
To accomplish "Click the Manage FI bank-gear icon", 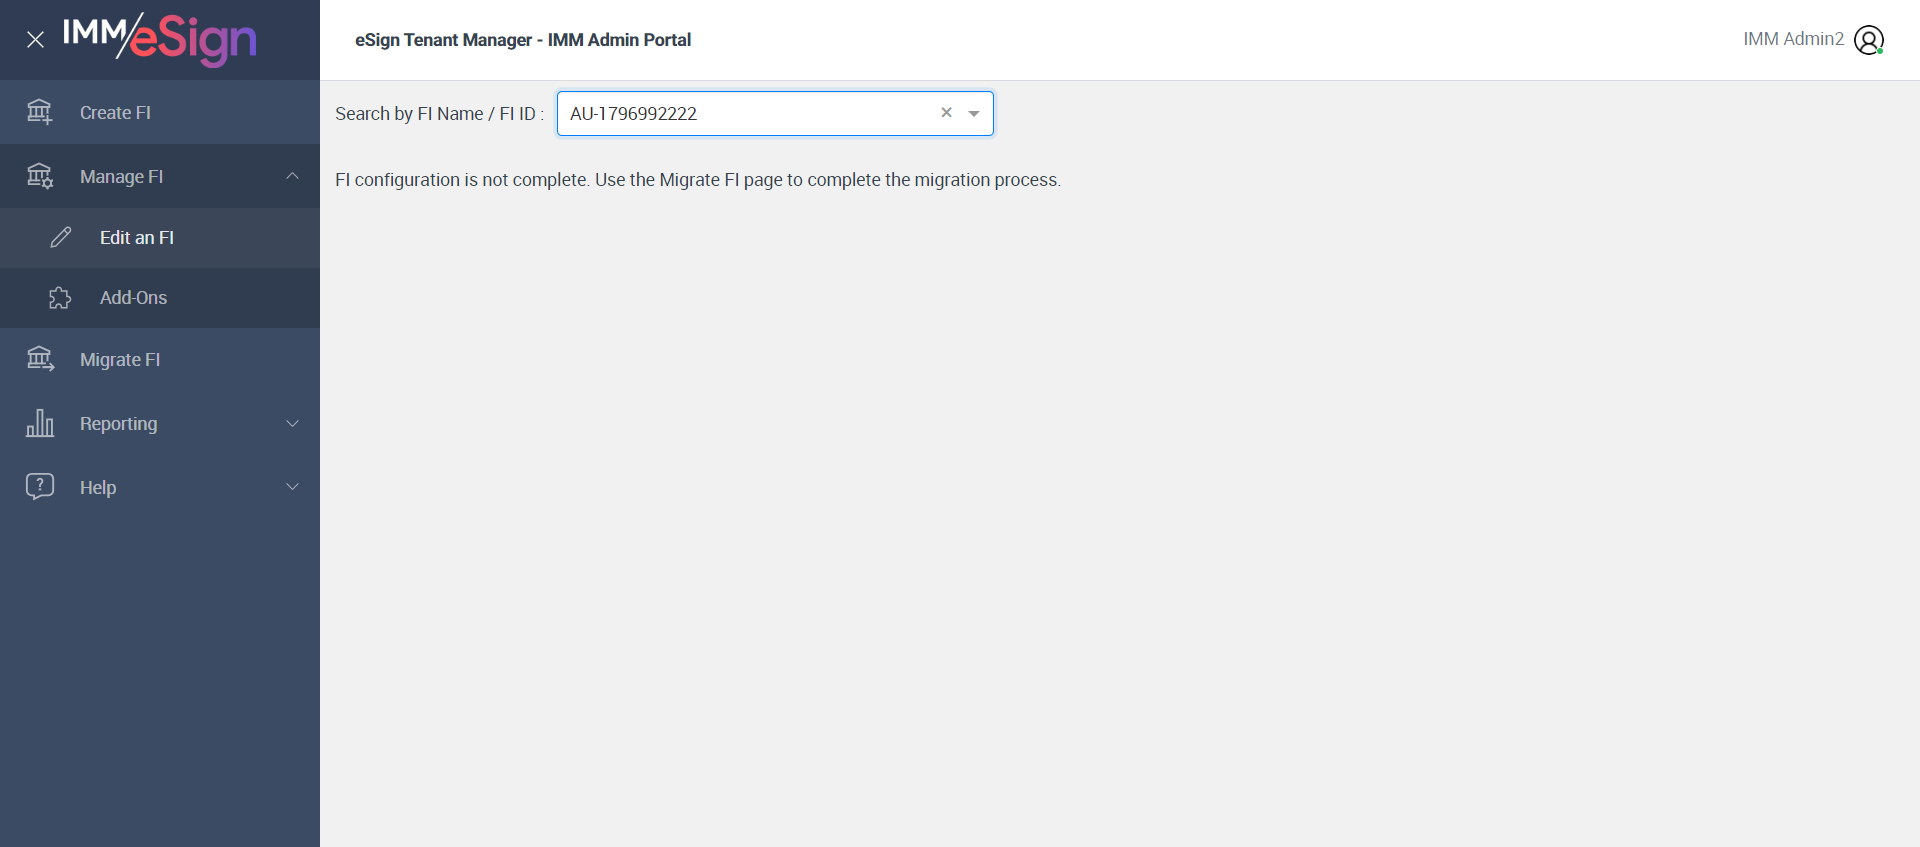I will coord(40,176).
